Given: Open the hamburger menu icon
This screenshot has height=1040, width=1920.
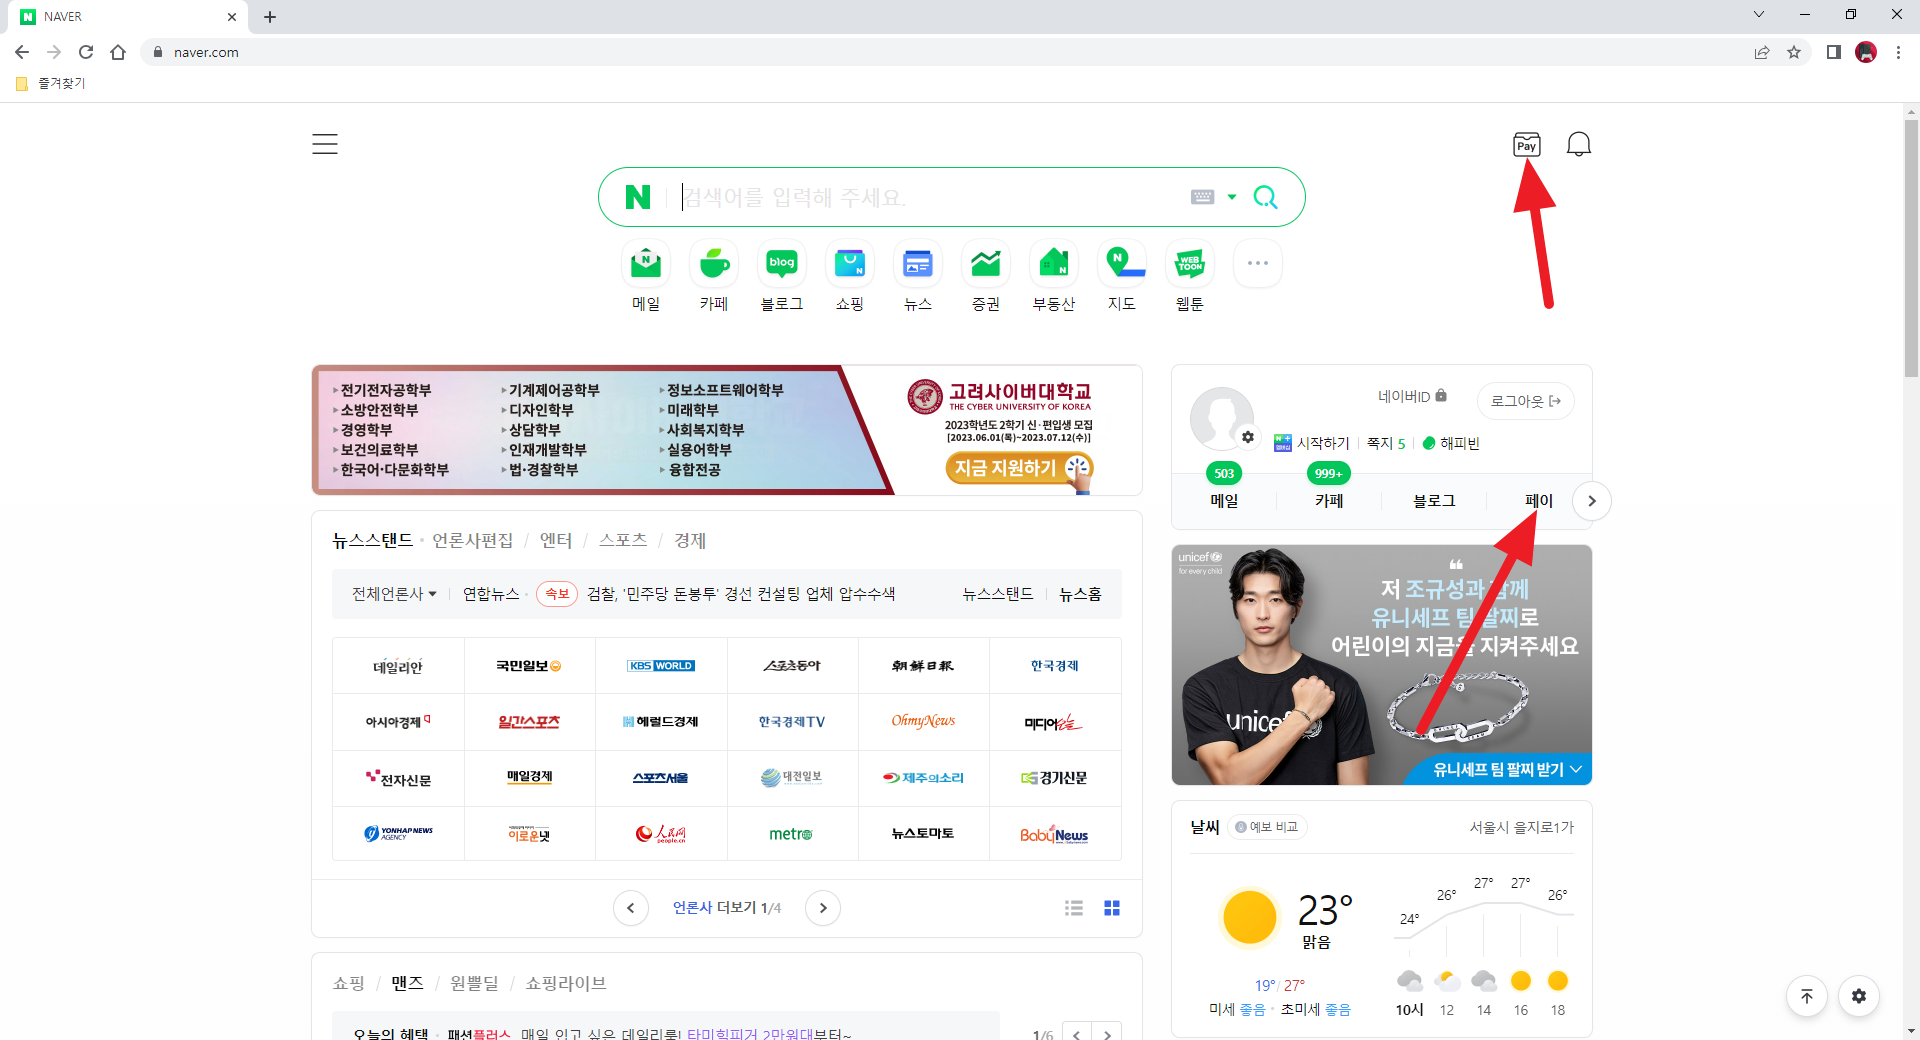Looking at the screenshot, I should click(325, 144).
